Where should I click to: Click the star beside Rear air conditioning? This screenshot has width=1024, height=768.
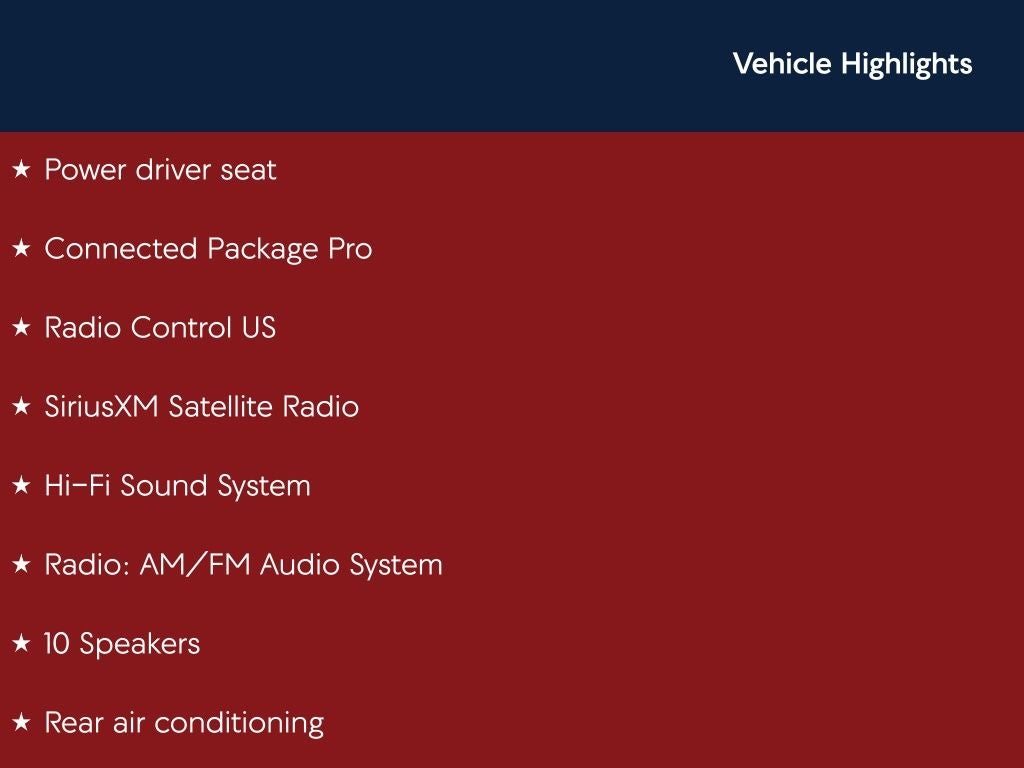[x=21, y=724]
